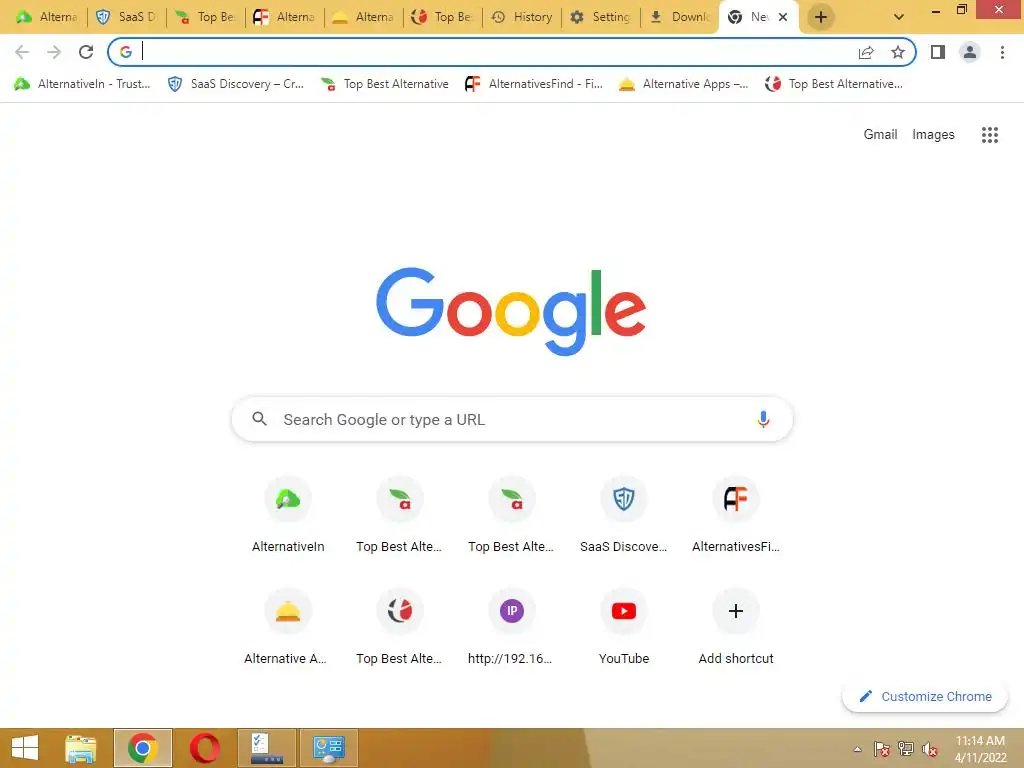Open File Explorer from the taskbar
The height and width of the screenshot is (768, 1024).
(81, 748)
